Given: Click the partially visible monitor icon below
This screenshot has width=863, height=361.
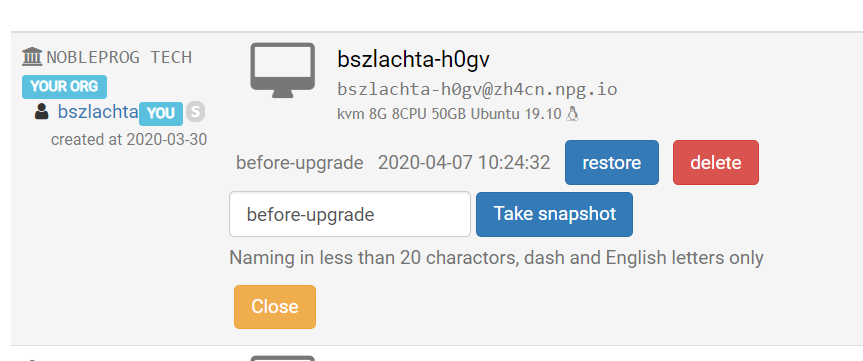Looking at the screenshot, I should [282, 358].
